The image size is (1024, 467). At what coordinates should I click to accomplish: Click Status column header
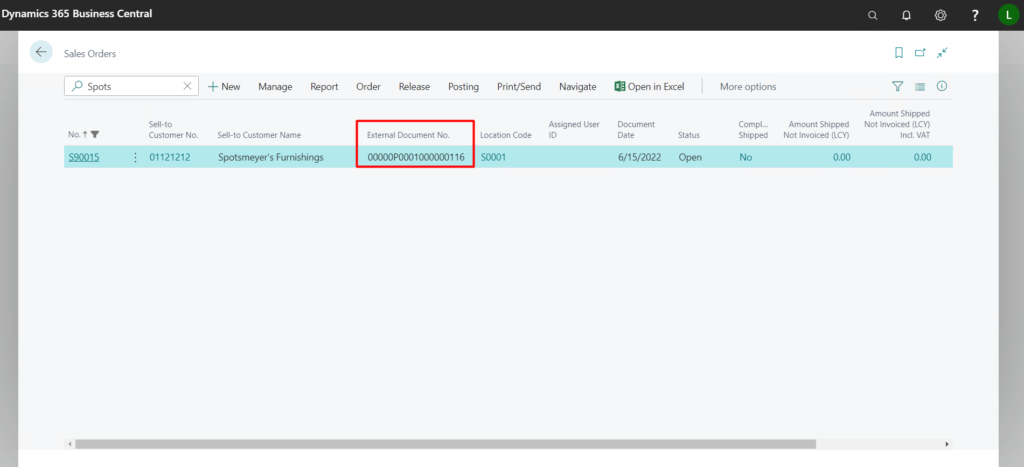tap(689, 135)
